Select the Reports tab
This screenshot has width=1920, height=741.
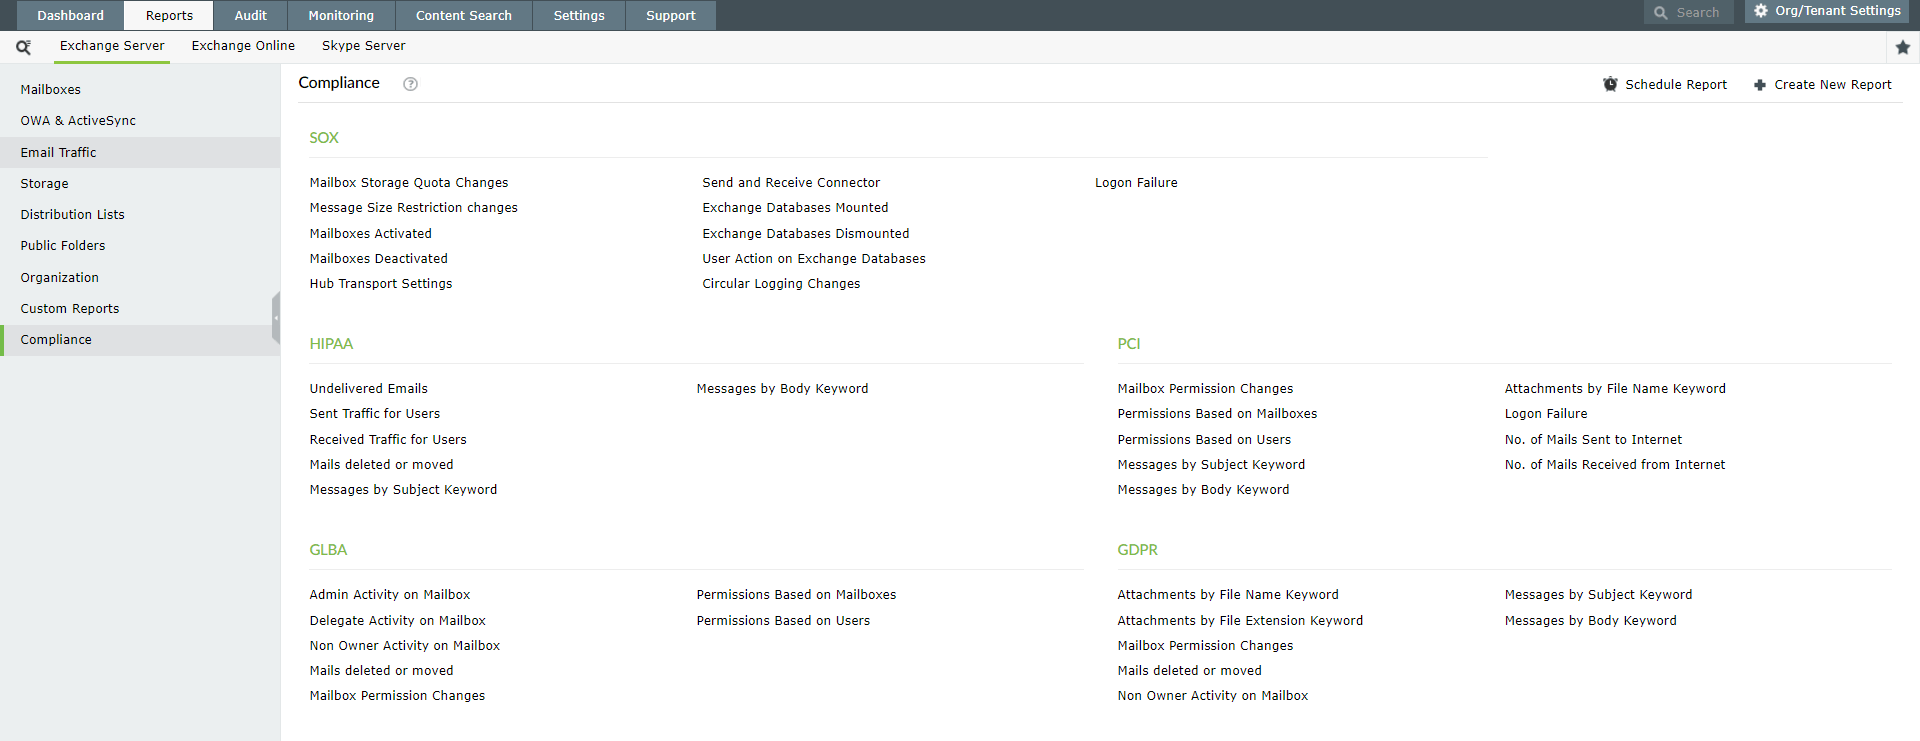[169, 15]
